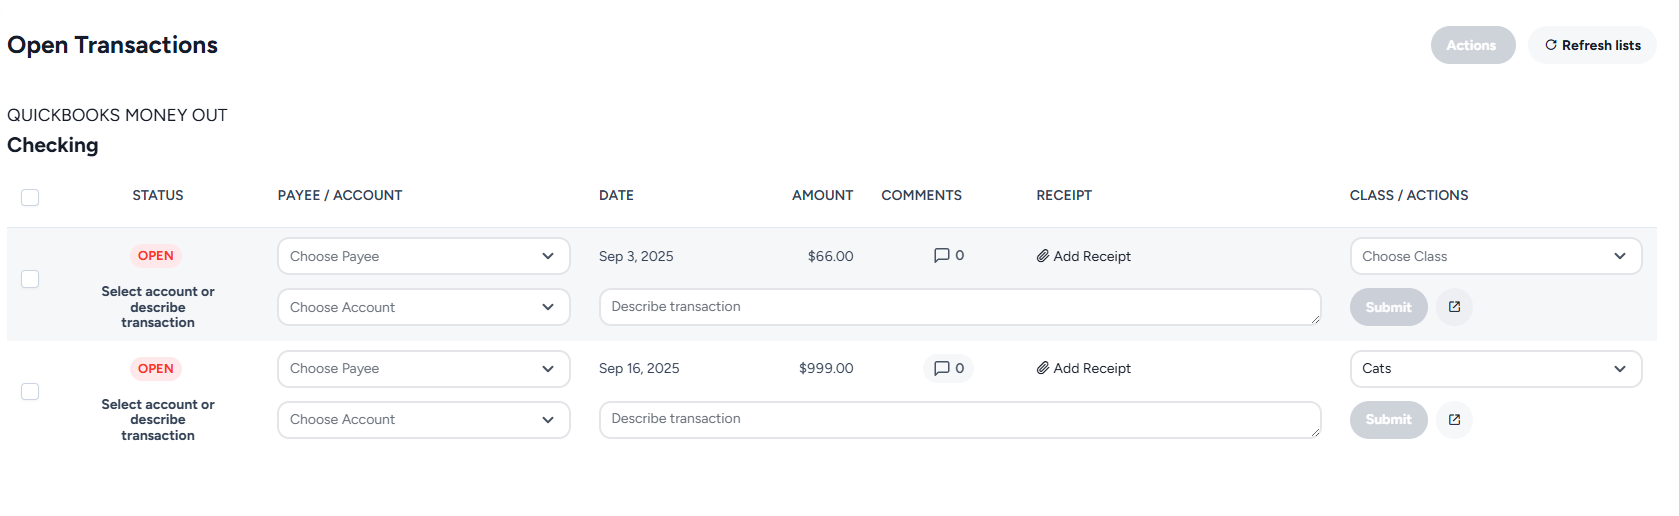Image resolution: width=1679 pixels, height=516 pixels.
Task: Expand Choose Payee dropdown for $66.00 row
Action: tap(424, 256)
